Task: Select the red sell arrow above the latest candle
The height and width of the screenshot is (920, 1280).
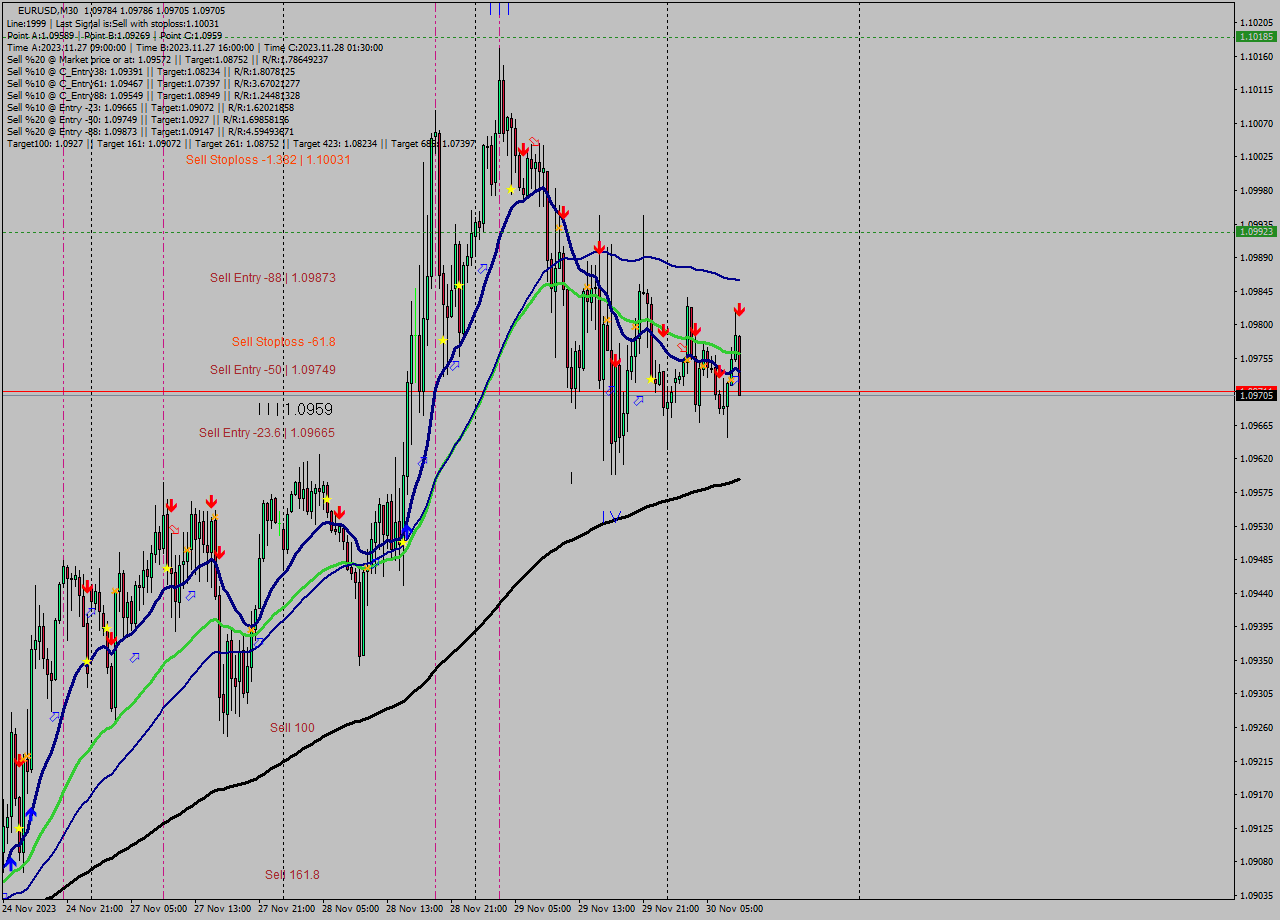Action: pyautogui.click(x=739, y=310)
